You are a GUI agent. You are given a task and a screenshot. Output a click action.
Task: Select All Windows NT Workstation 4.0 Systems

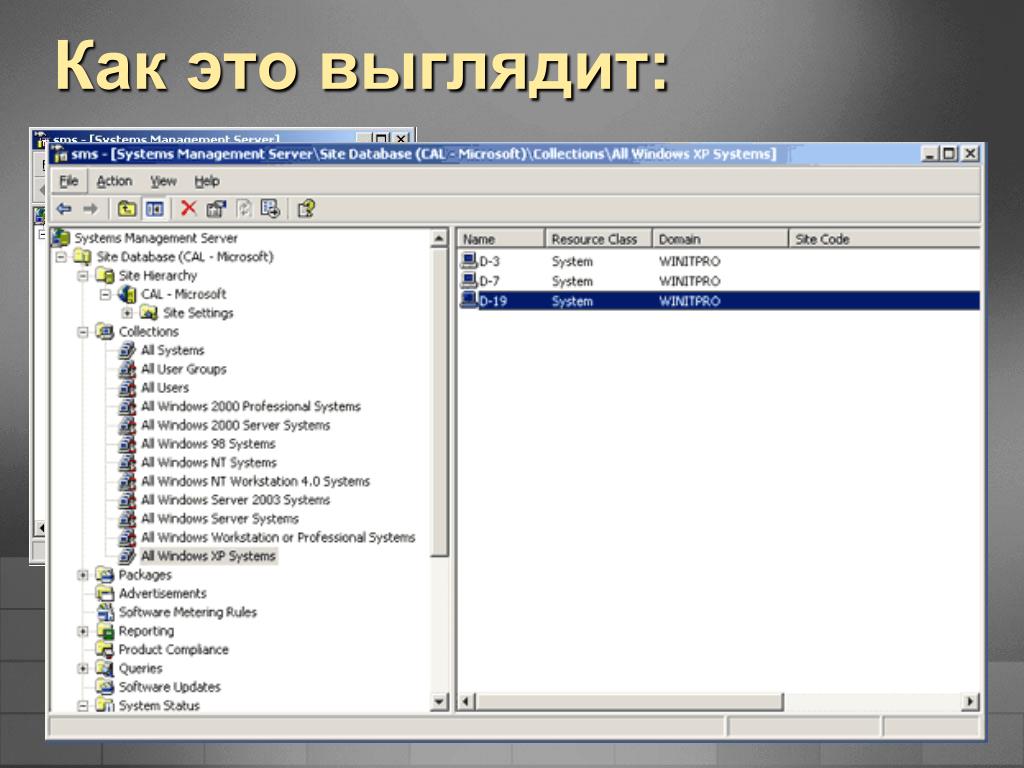(x=255, y=482)
